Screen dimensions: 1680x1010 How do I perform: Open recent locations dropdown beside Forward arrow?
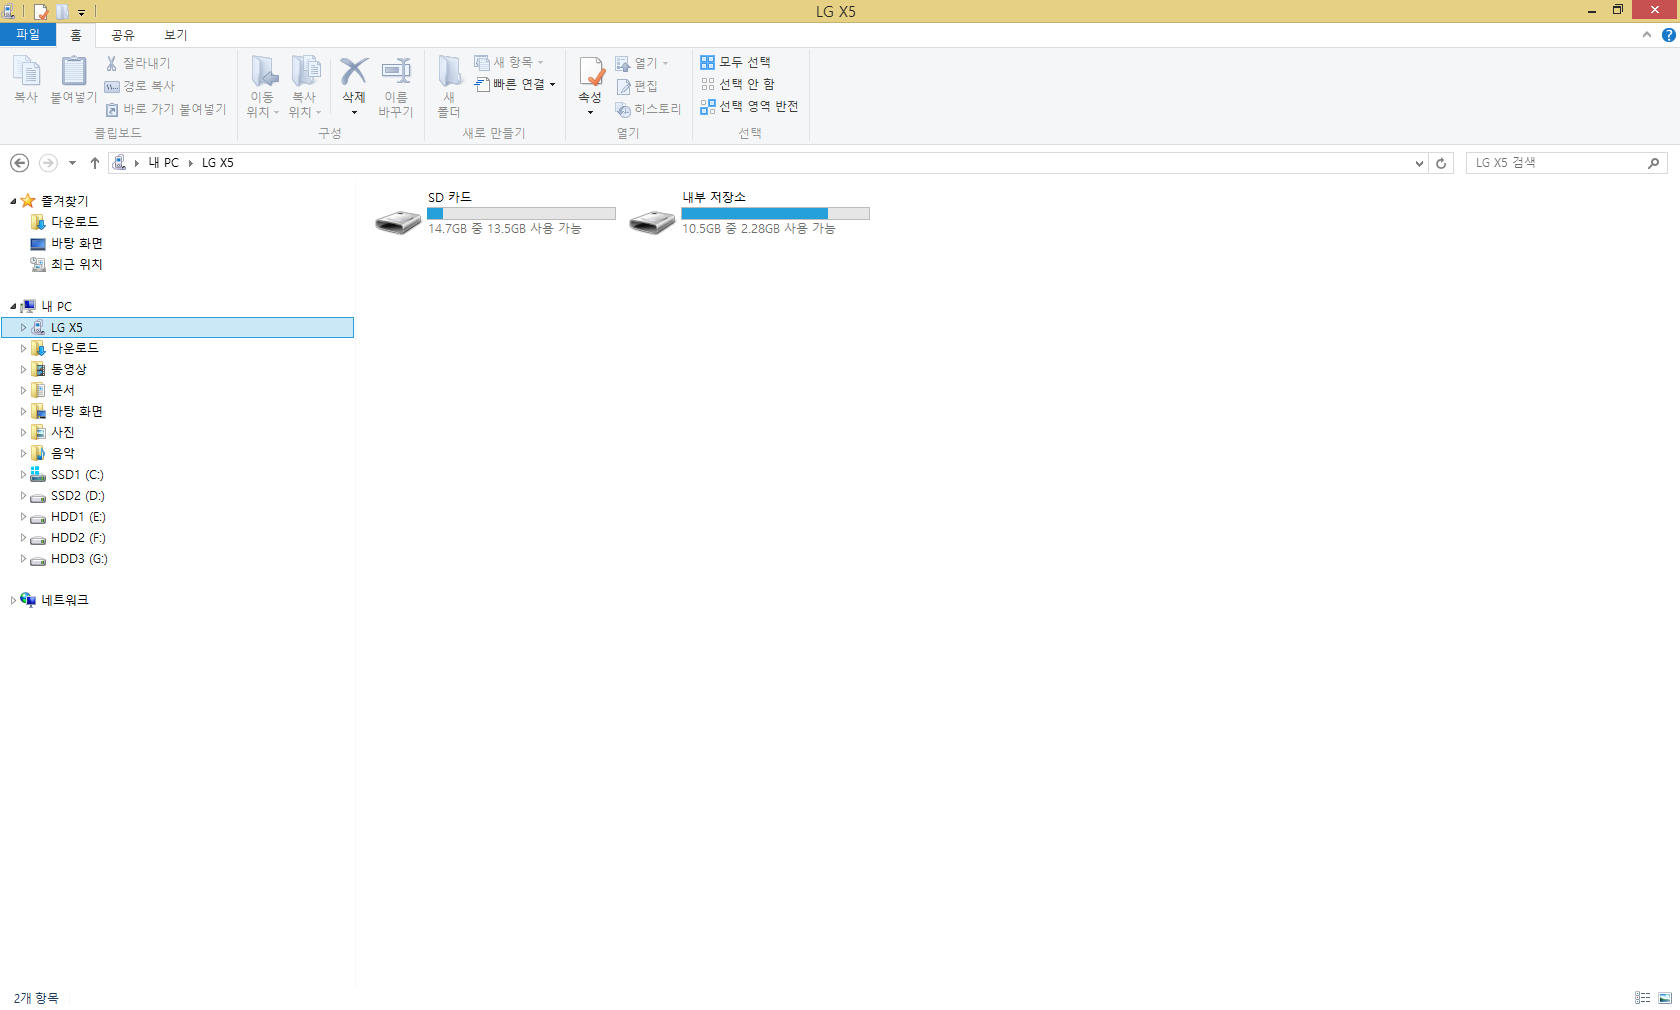pos(72,163)
